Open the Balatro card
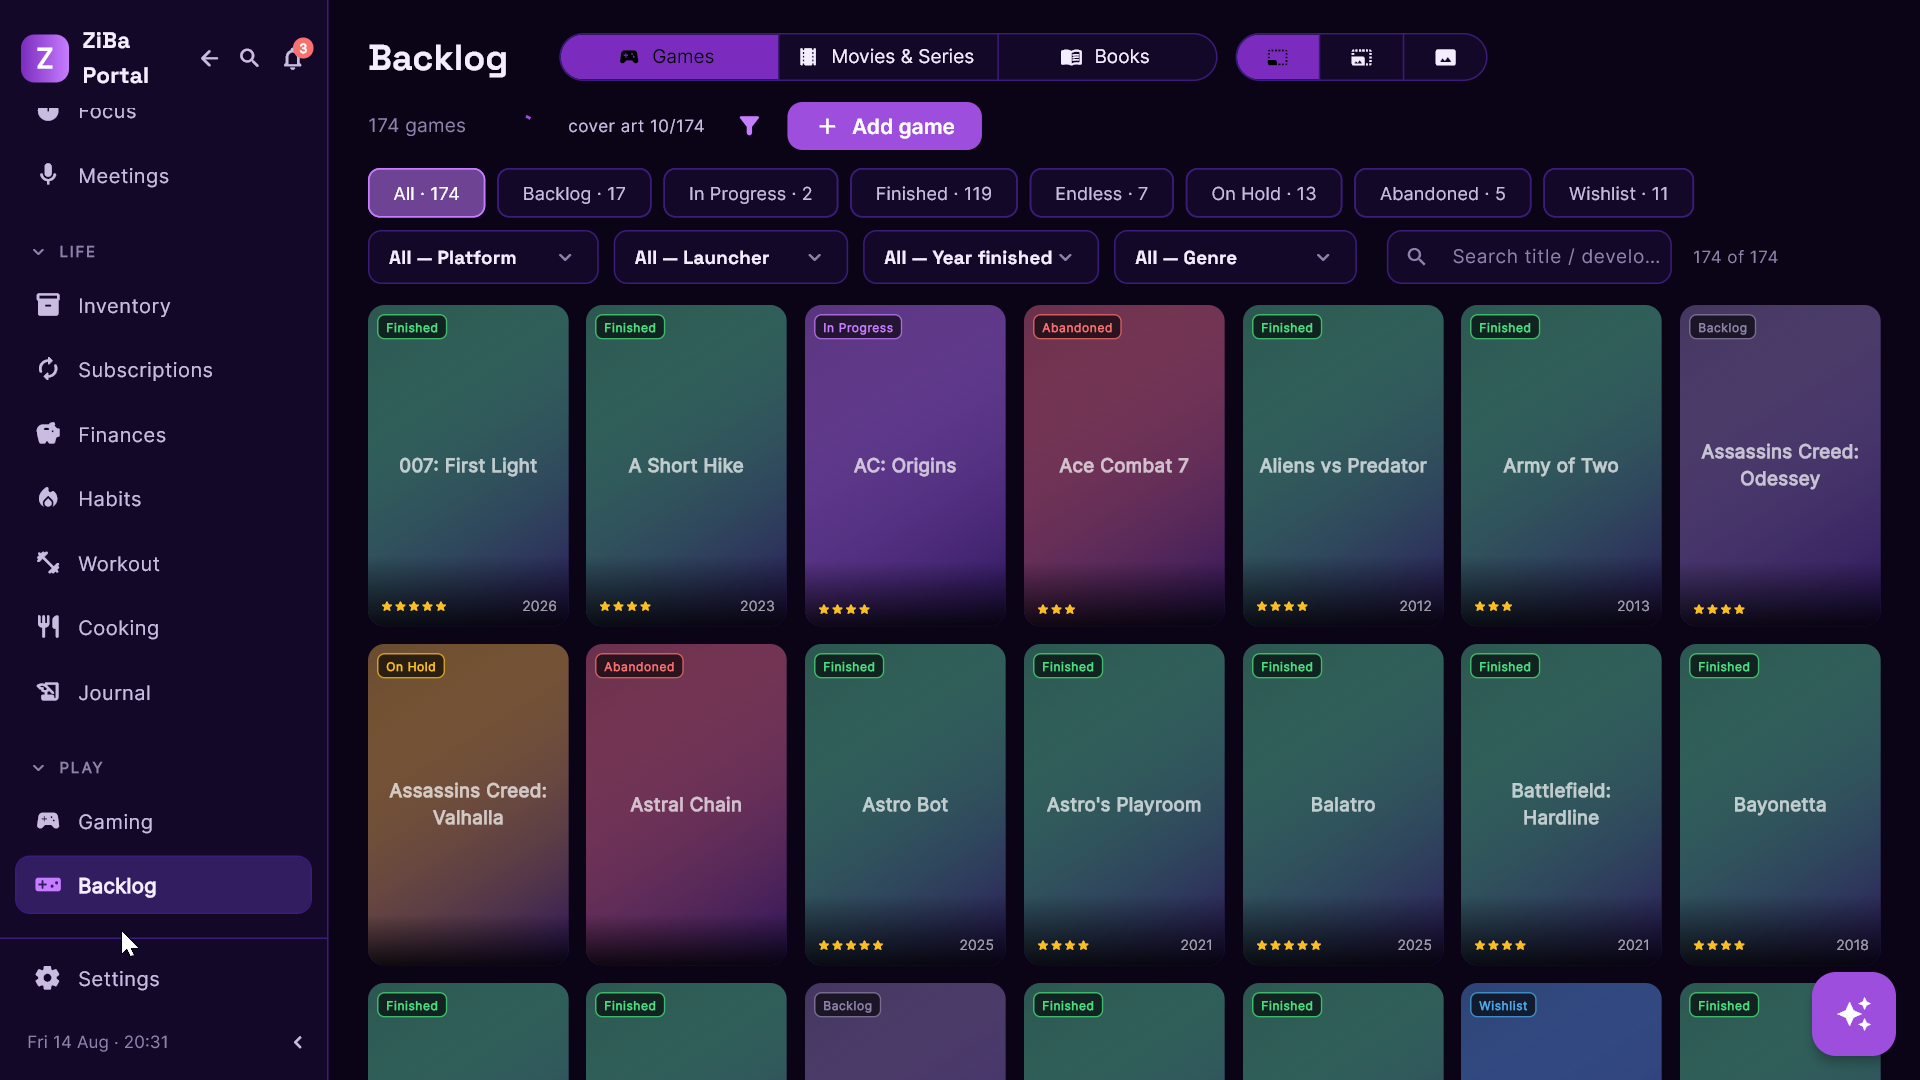The image size is (1920, 1080). pos(1343,804)
